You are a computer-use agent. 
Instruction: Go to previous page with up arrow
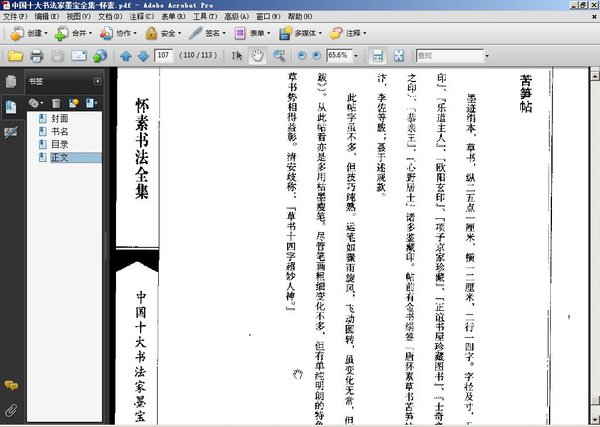[126, 55]
